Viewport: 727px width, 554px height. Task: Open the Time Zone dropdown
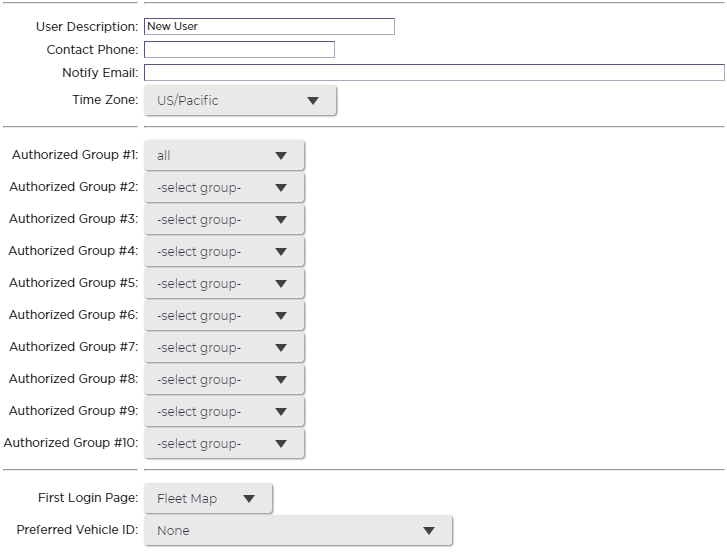click(240, 100)
